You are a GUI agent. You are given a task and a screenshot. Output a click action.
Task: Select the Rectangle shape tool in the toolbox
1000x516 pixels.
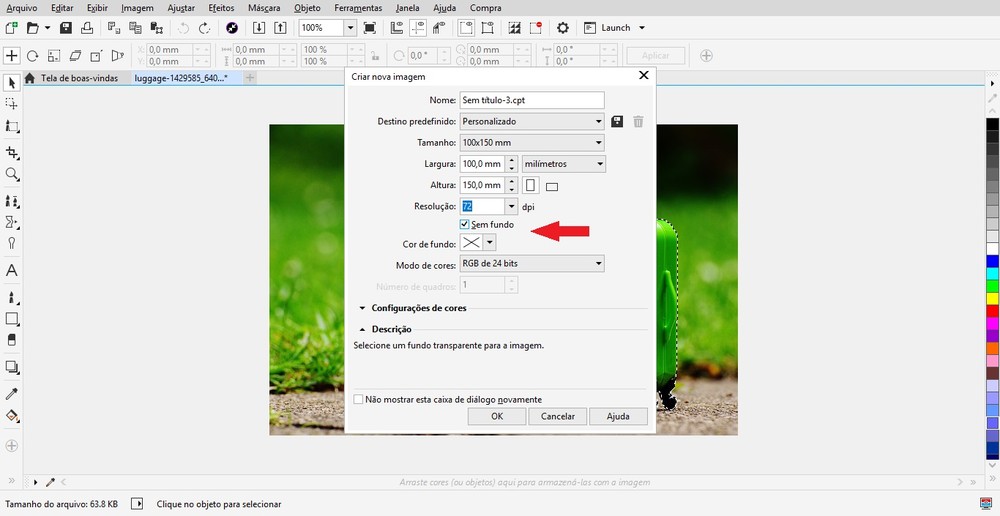pyautogui.click(x=11, y=318)
